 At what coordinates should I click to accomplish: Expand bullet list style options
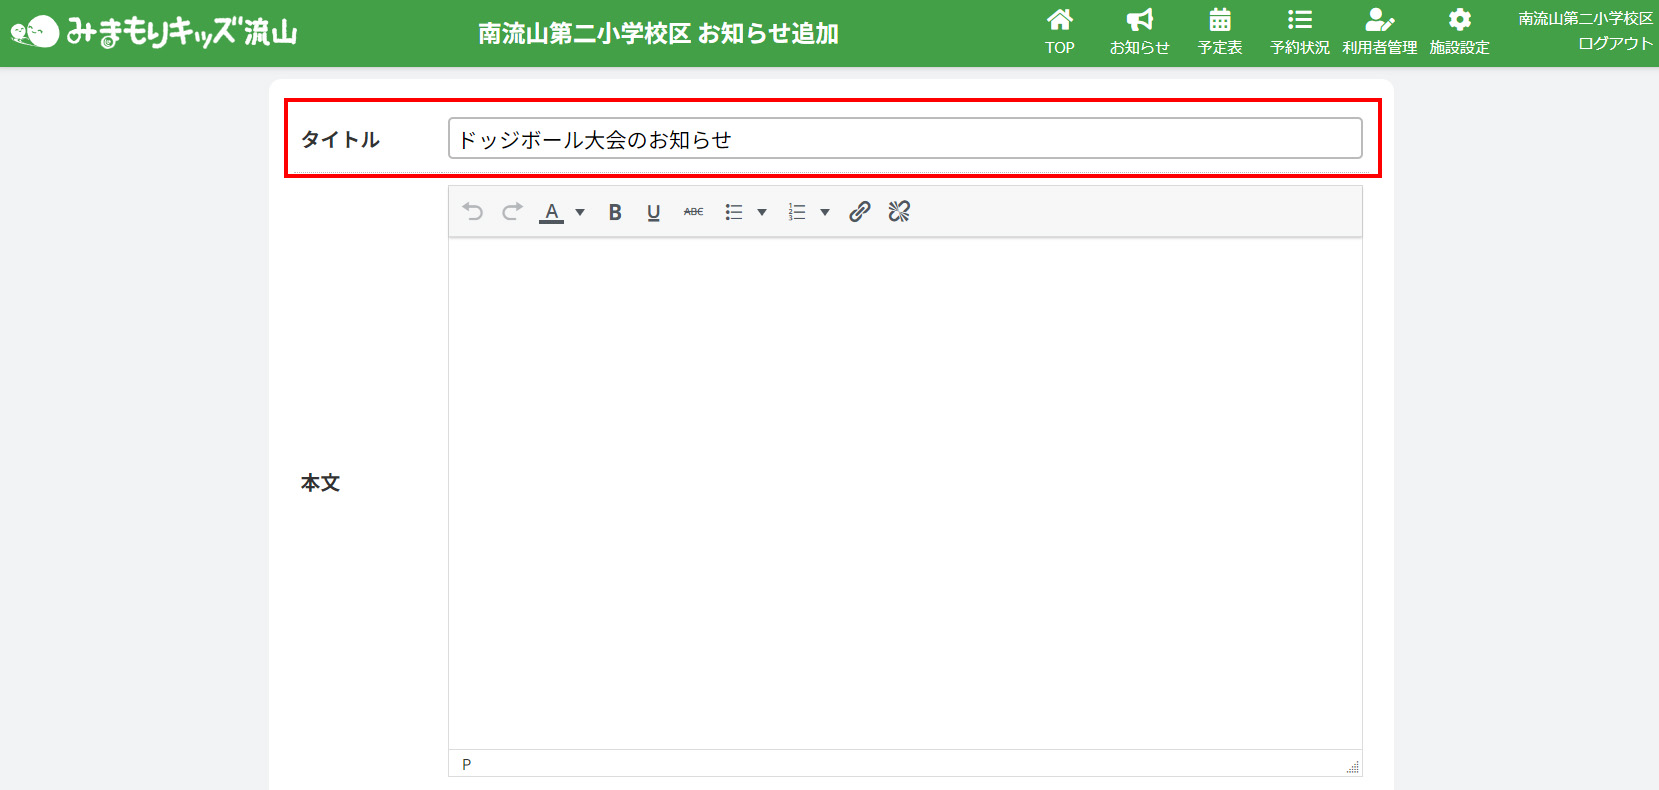click(762, 212)
